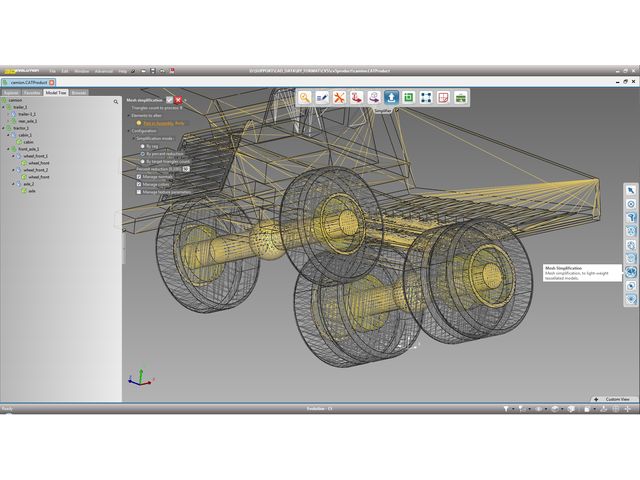
Task: Click the Percent reduction value field
Action: point(186,169)
